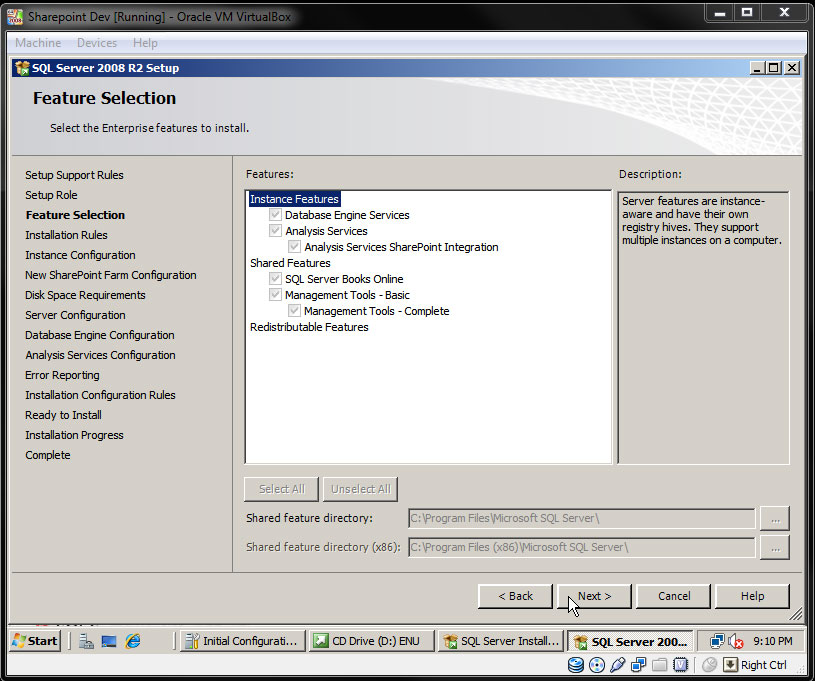Click Shared feature directory path field

pos(582,518)
